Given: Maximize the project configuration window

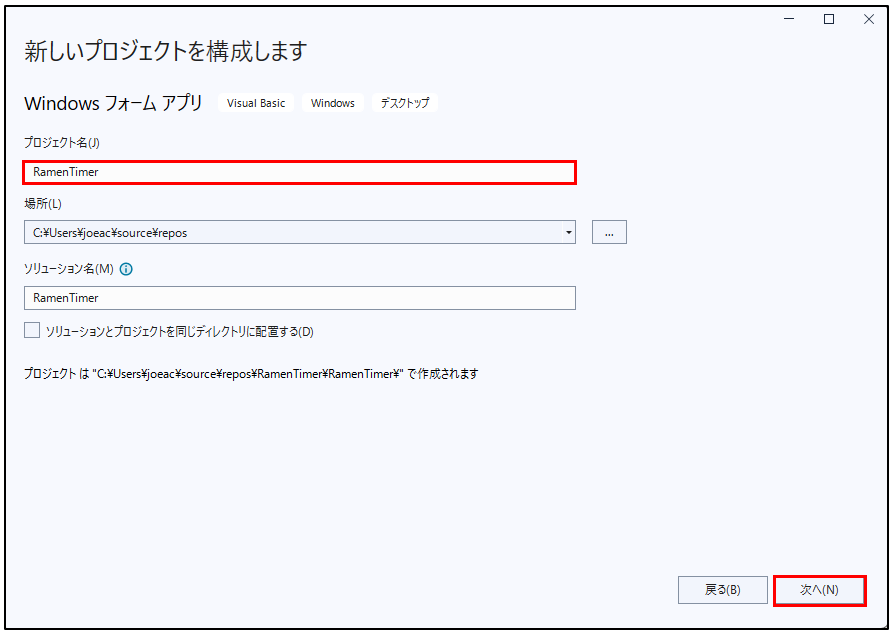Looking at the screenshot, I should [829, 19].
